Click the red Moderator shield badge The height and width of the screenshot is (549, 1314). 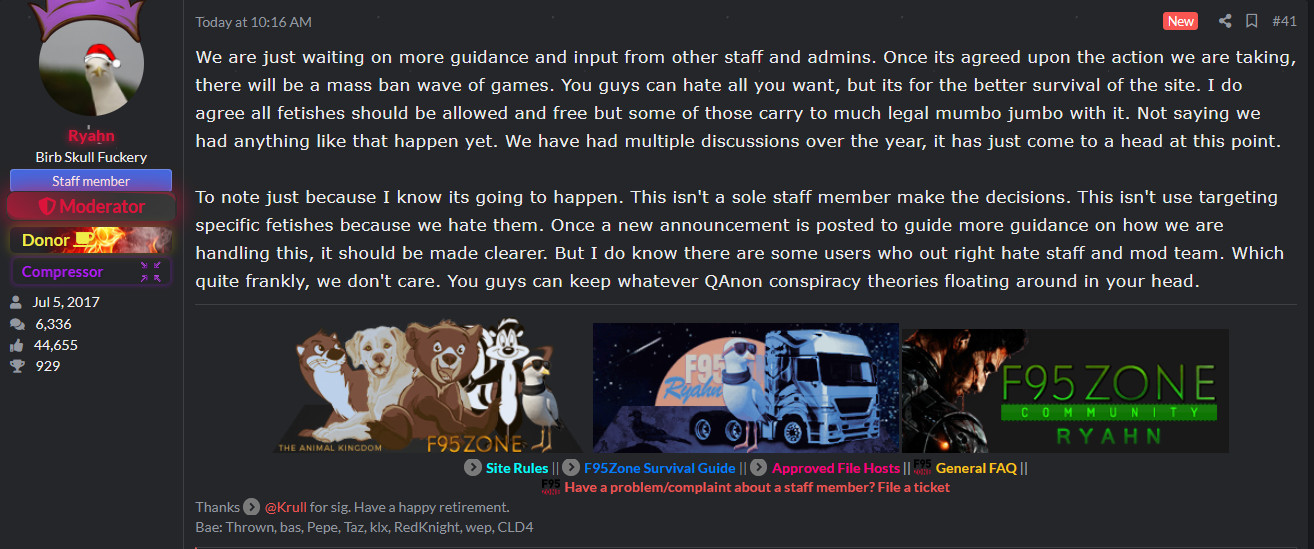[91, 207]
